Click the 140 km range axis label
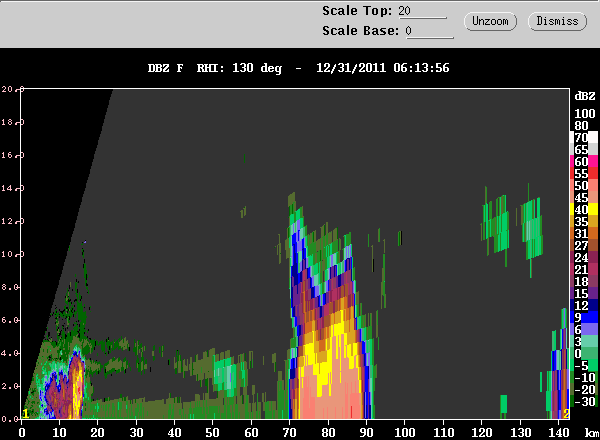The width and height of the screenshot is (600, 440). point(558,432)
